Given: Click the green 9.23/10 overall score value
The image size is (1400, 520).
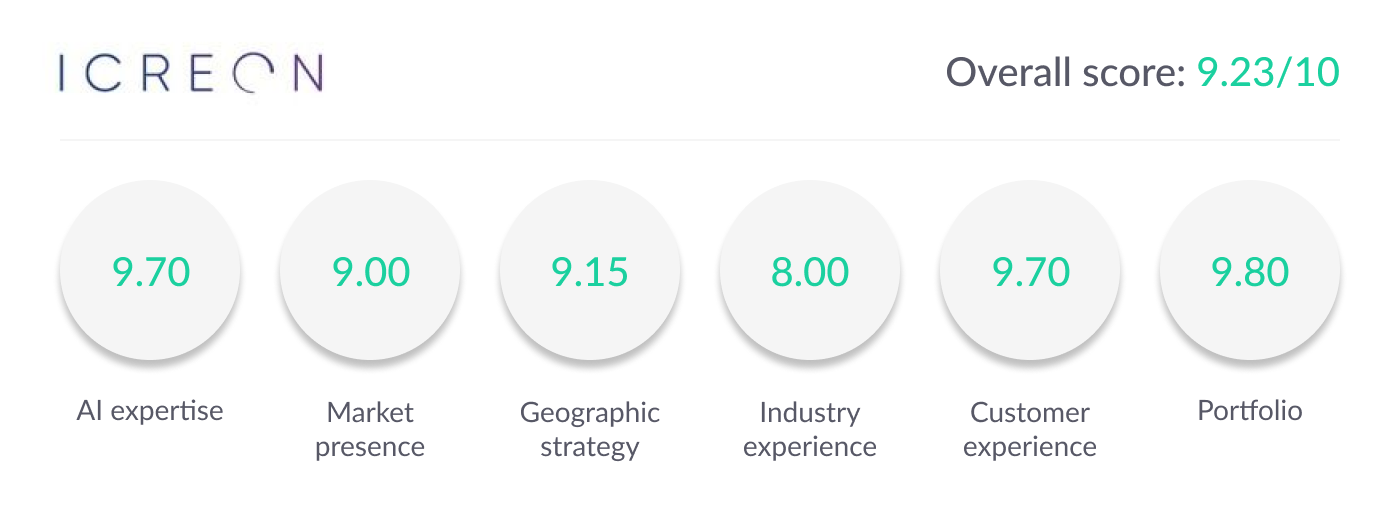Looking at the screenshot, I should (1268, 73).
